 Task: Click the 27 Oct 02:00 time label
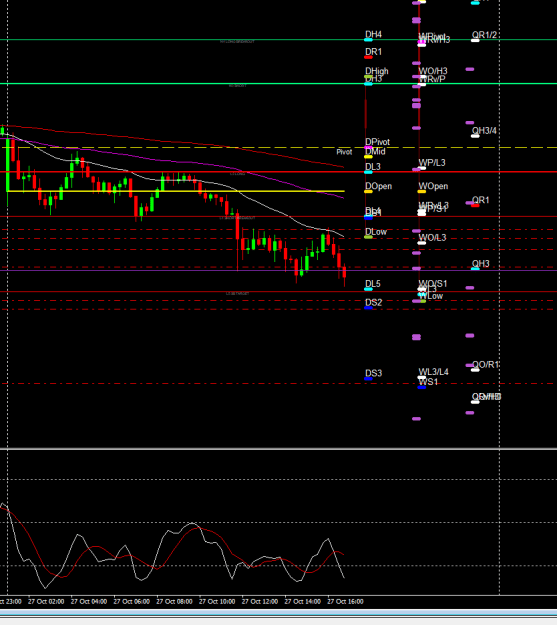click(46, 601)
